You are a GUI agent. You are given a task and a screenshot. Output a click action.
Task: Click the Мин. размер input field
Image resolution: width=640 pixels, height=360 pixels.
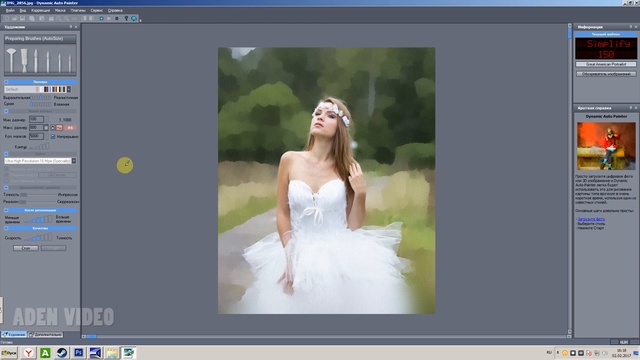(x=36, y=119)
